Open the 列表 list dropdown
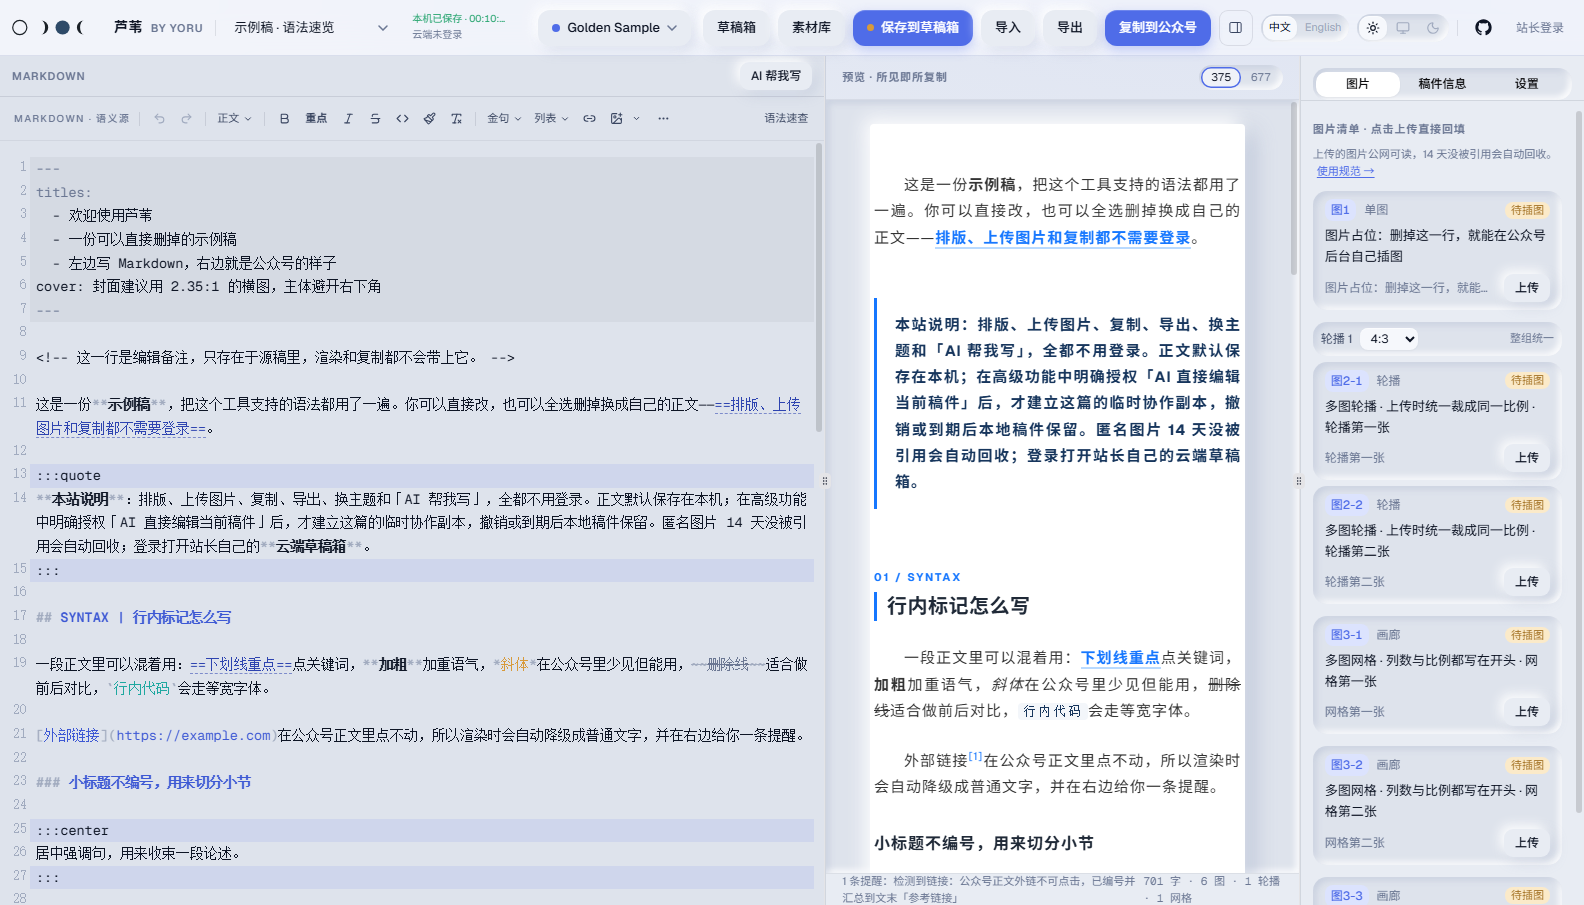This screenshot has height=905, width=1584. [551, 118]
